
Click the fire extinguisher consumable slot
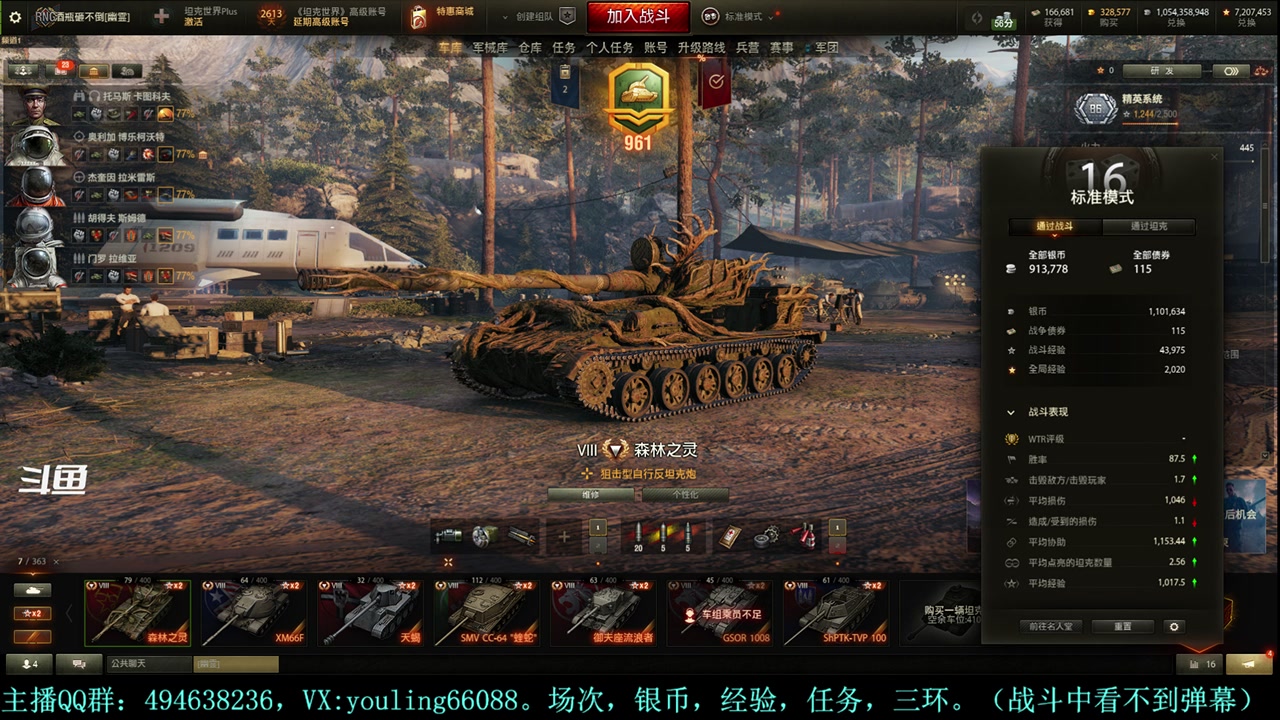(x=806, y=537)
